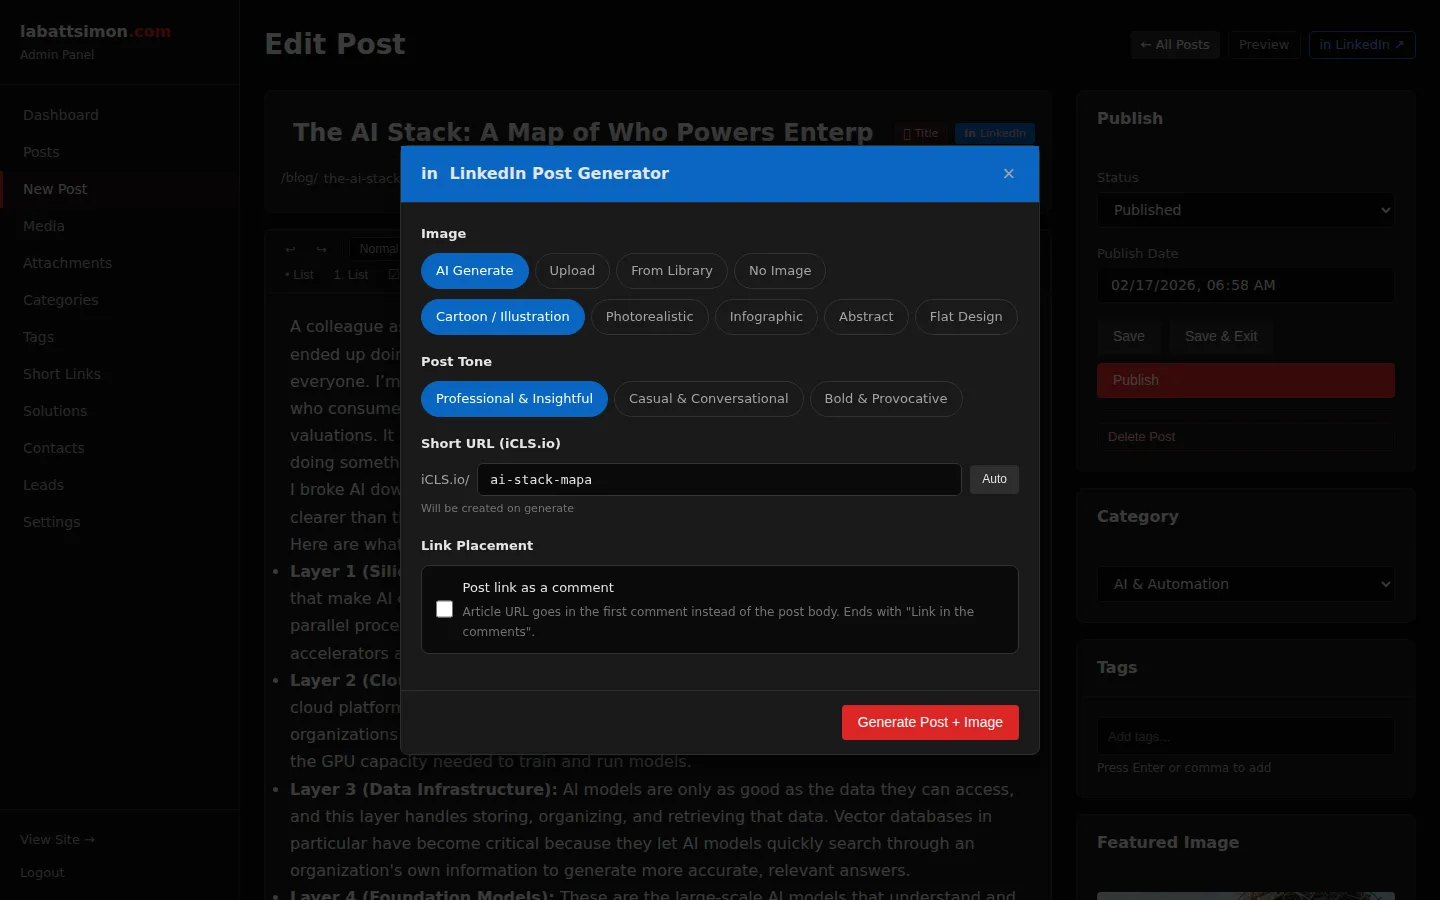Click the undo arrow in the editor toolbar

coord(291,249)
